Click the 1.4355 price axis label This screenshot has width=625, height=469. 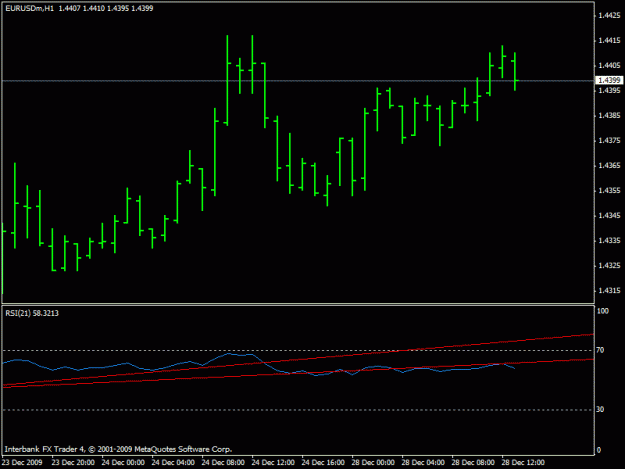(x=609, y=191)
